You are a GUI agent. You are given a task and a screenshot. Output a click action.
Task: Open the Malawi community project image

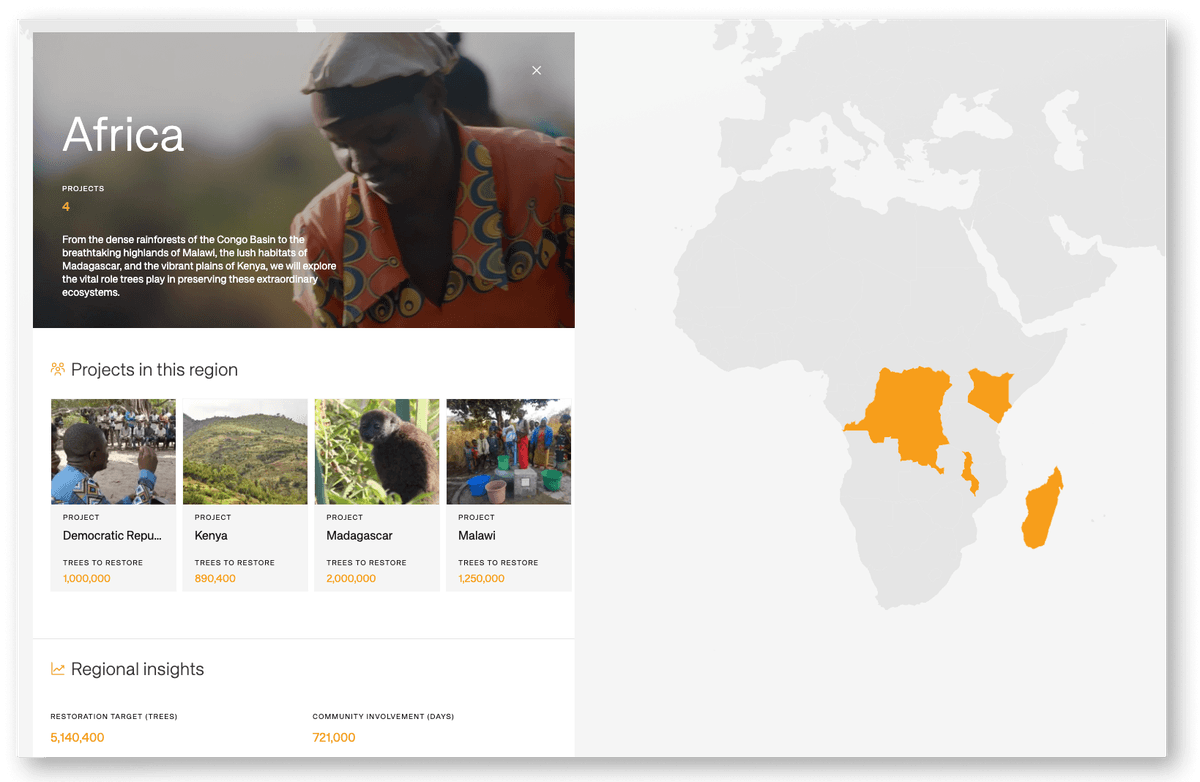(x=508, y=451)
